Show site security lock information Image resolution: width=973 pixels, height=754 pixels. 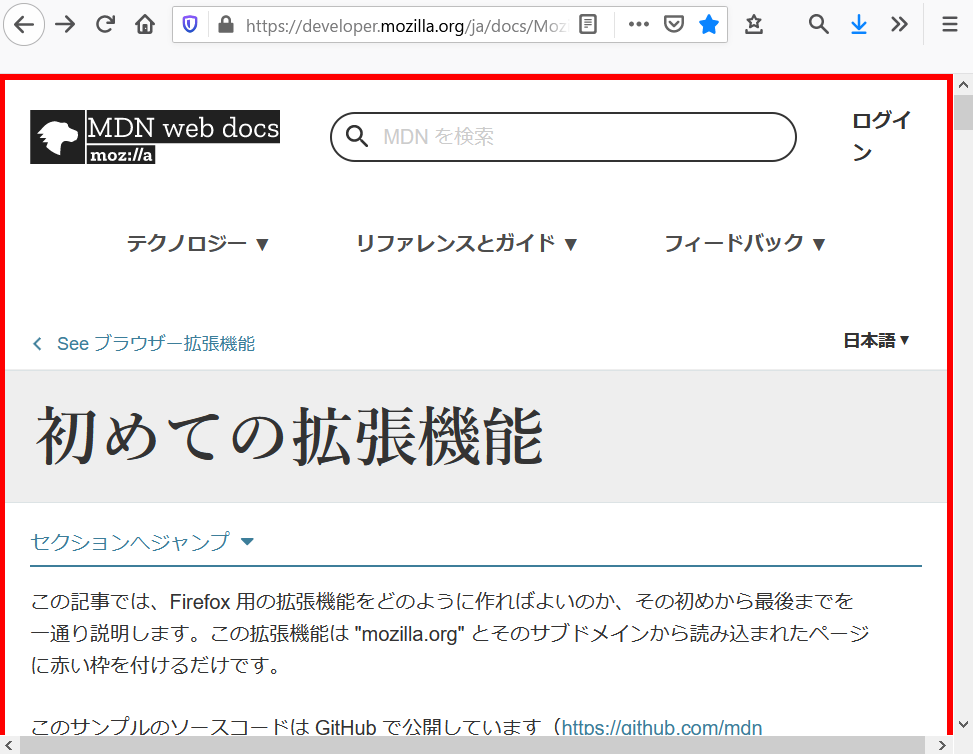click(x=226, y=25)
